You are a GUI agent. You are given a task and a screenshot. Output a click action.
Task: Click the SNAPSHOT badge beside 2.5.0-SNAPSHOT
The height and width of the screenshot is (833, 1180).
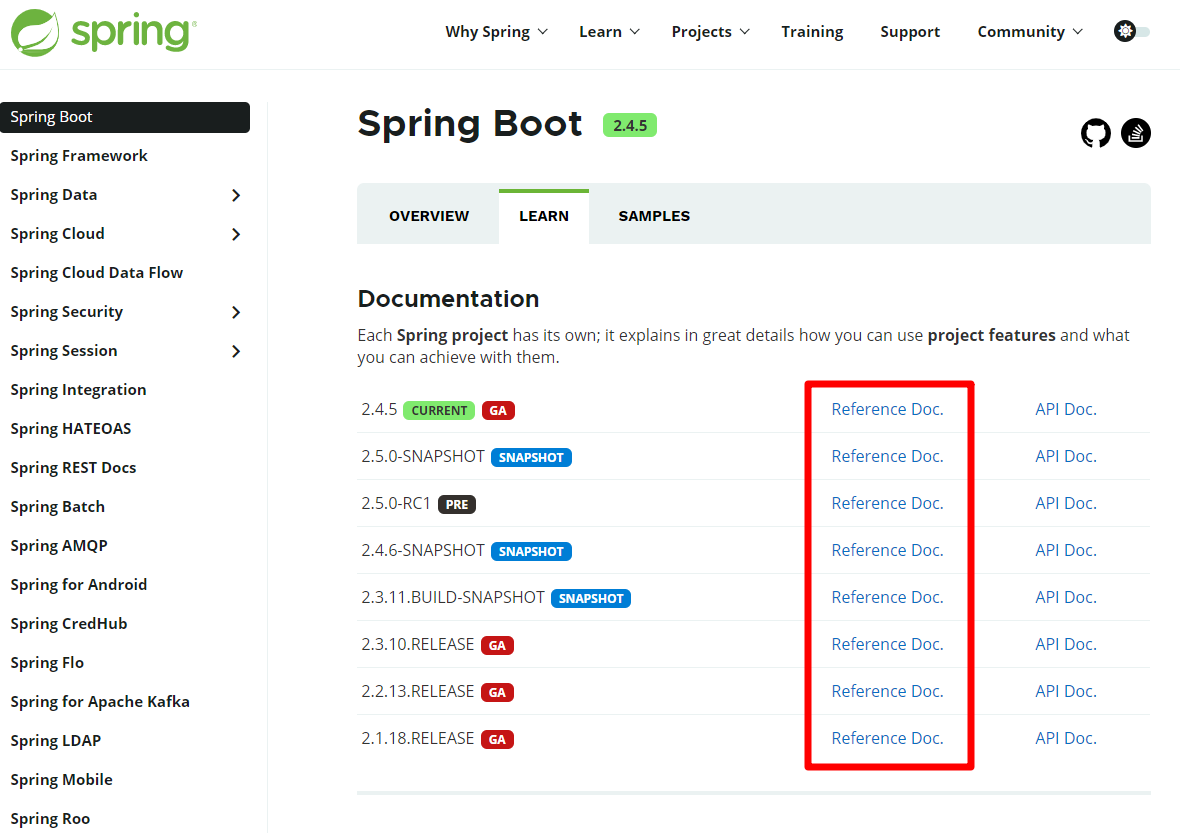point(531,458)
